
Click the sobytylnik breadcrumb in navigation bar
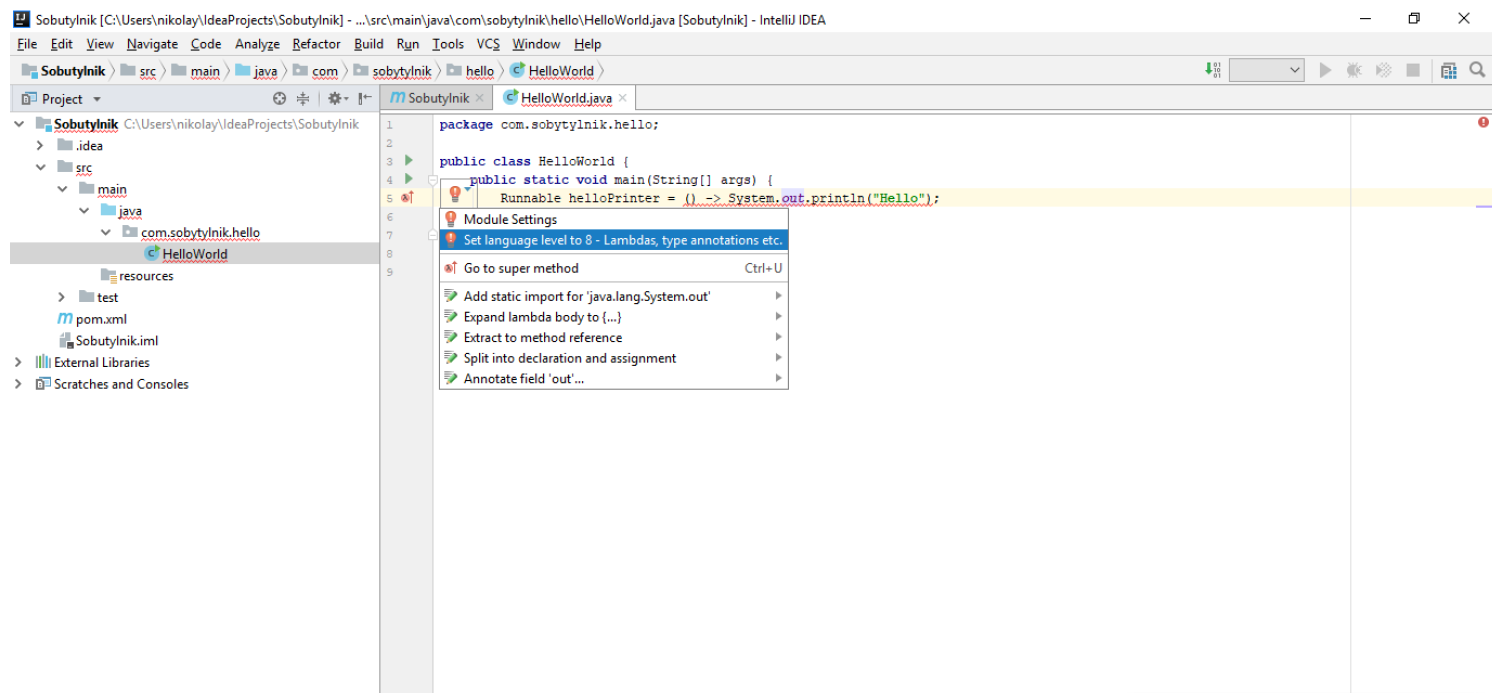(392, 71)
